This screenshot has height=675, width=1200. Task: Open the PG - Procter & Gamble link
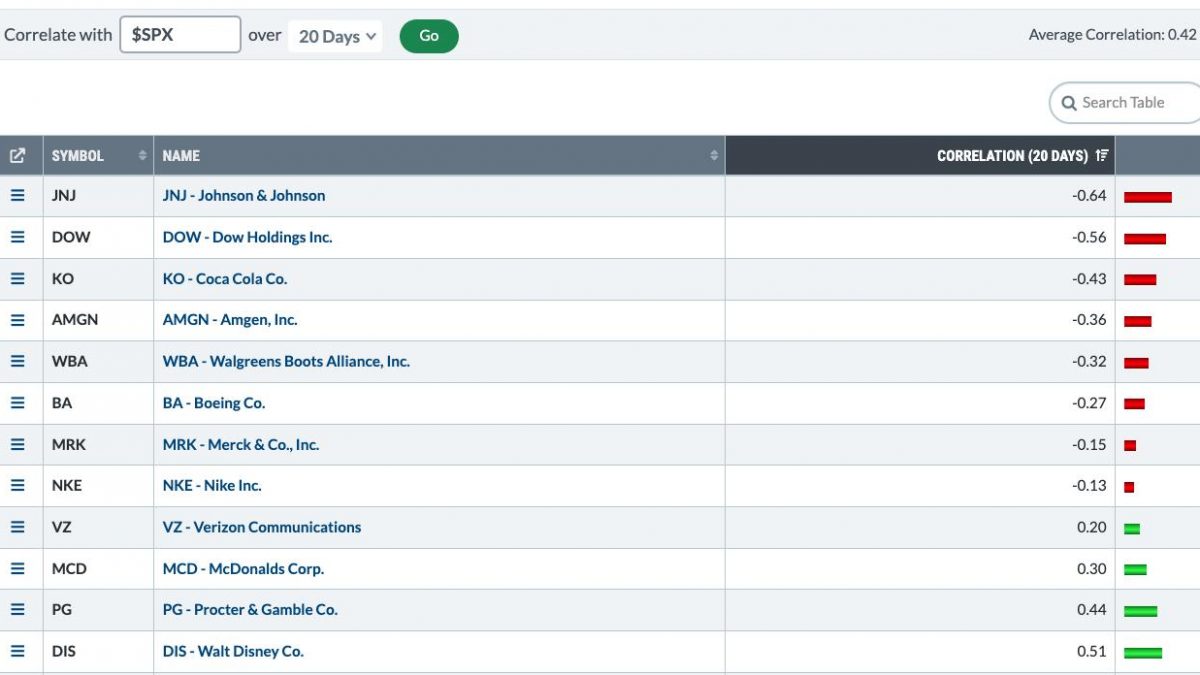[x=250, y=609]
